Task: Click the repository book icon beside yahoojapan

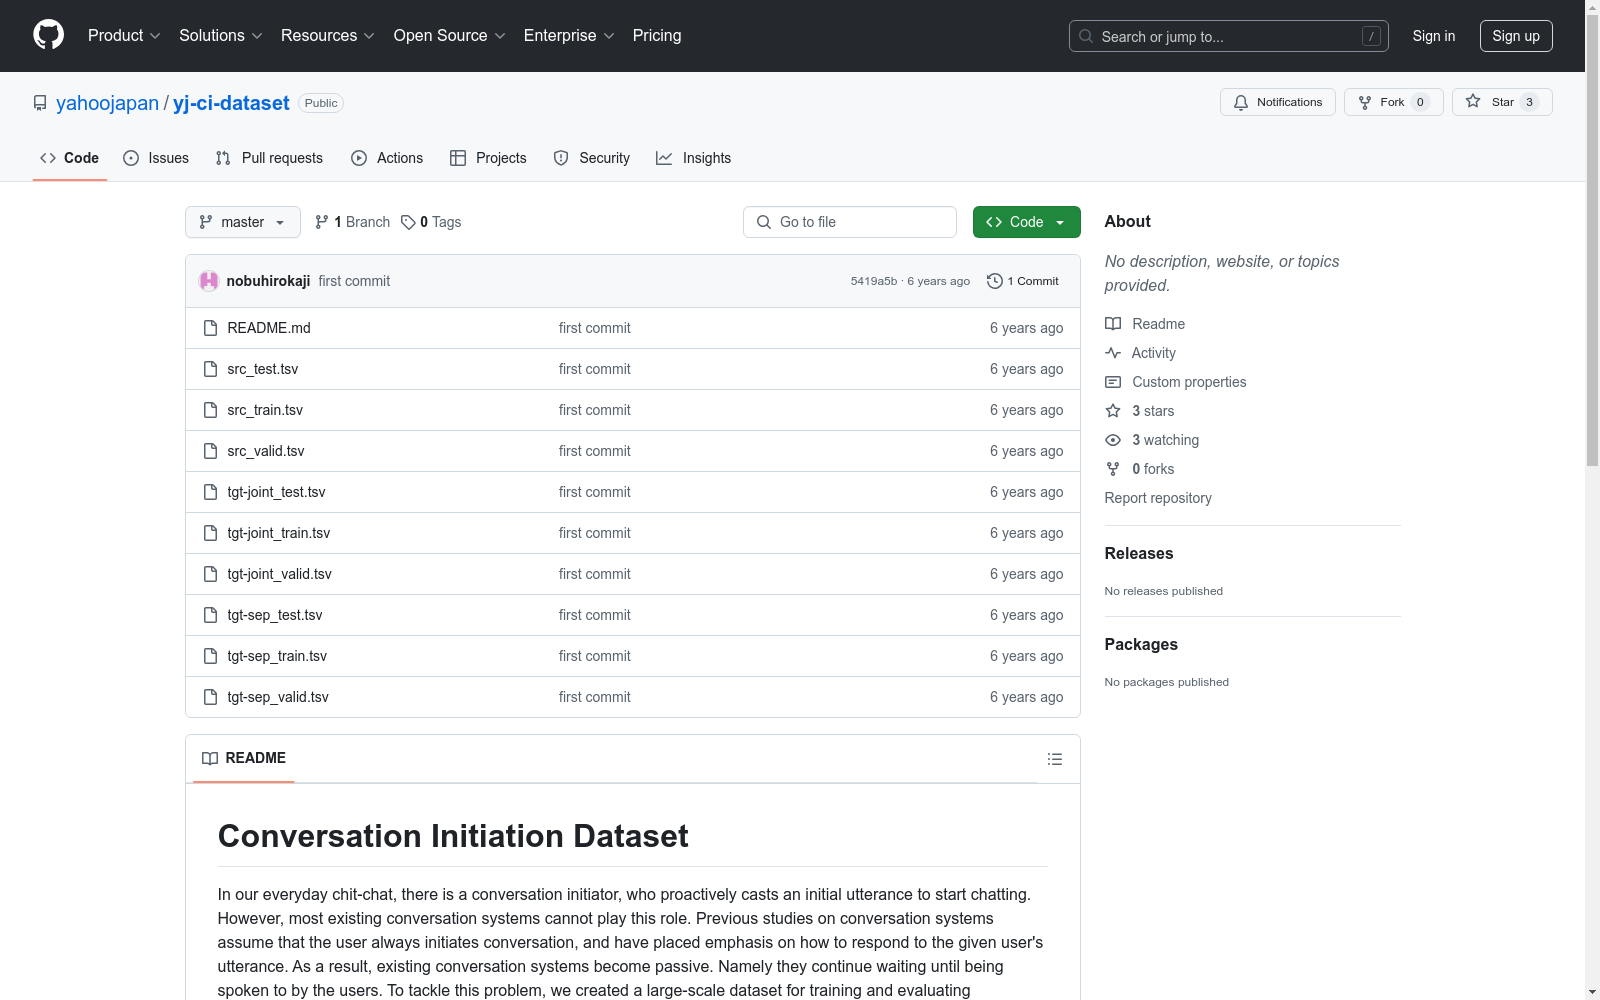Action: point(40,103)
